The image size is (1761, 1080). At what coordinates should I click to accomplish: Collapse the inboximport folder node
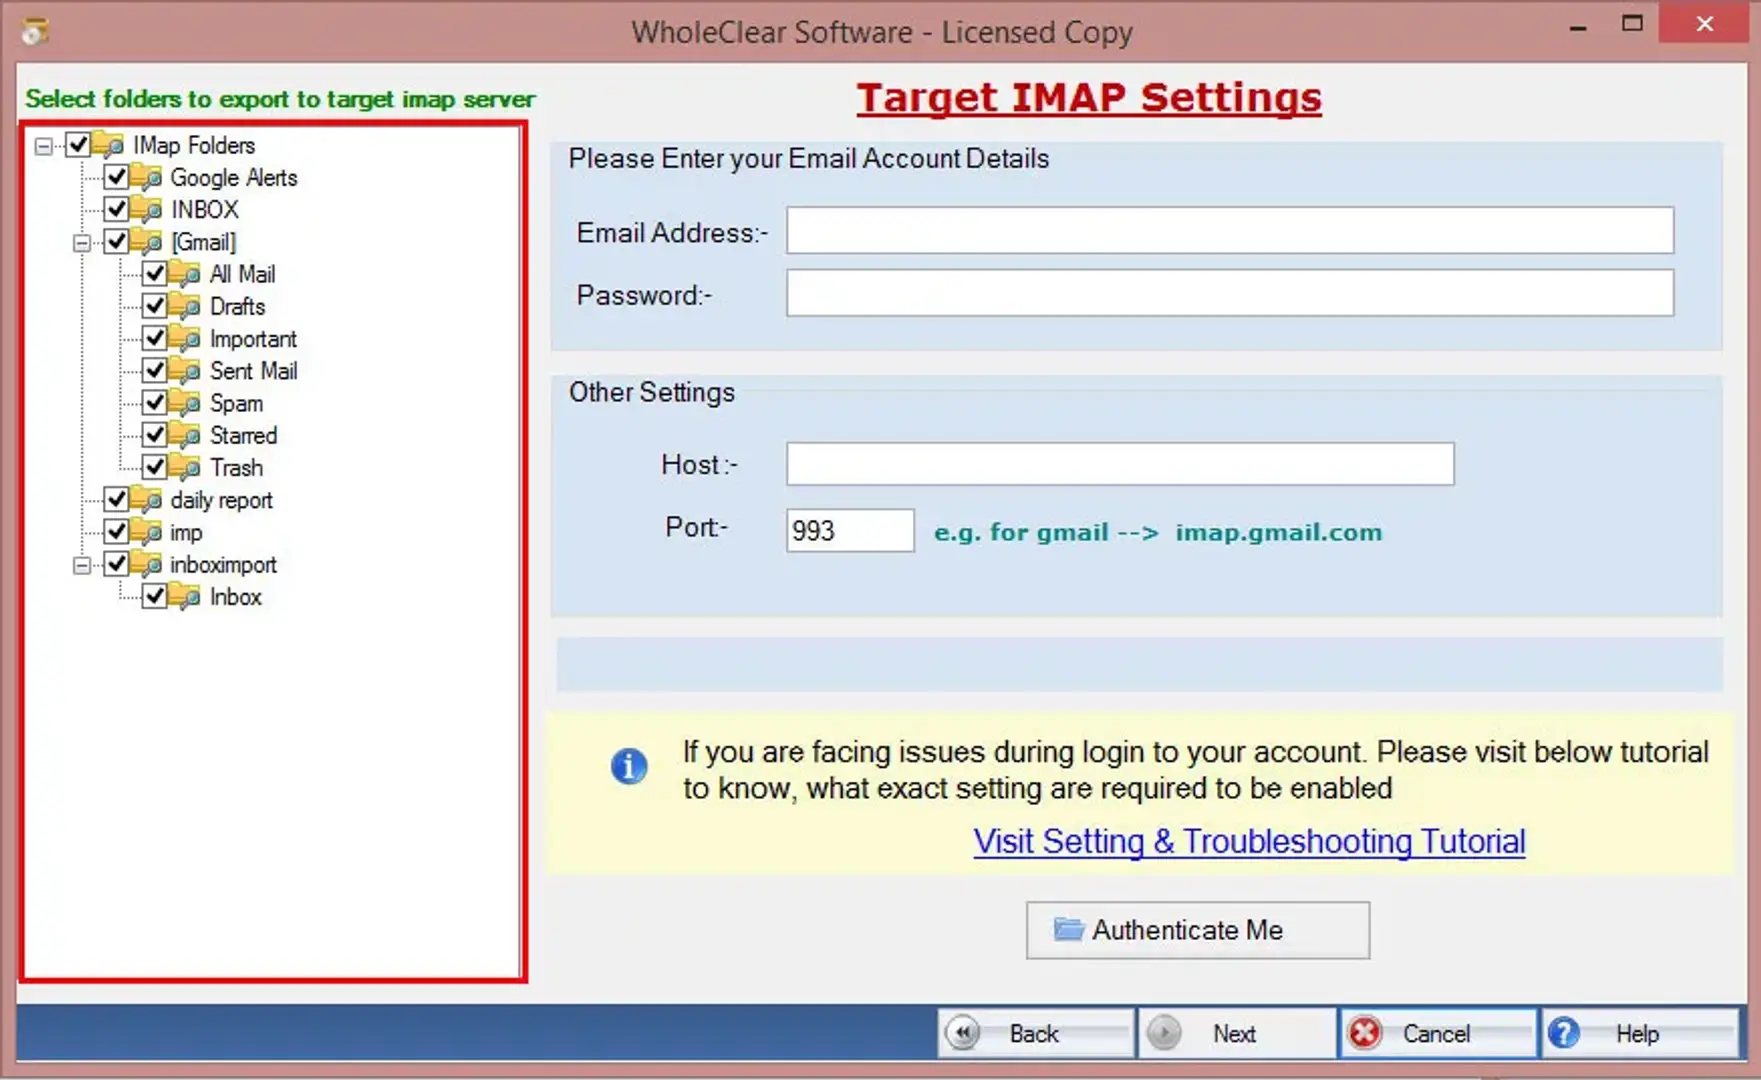82,566
